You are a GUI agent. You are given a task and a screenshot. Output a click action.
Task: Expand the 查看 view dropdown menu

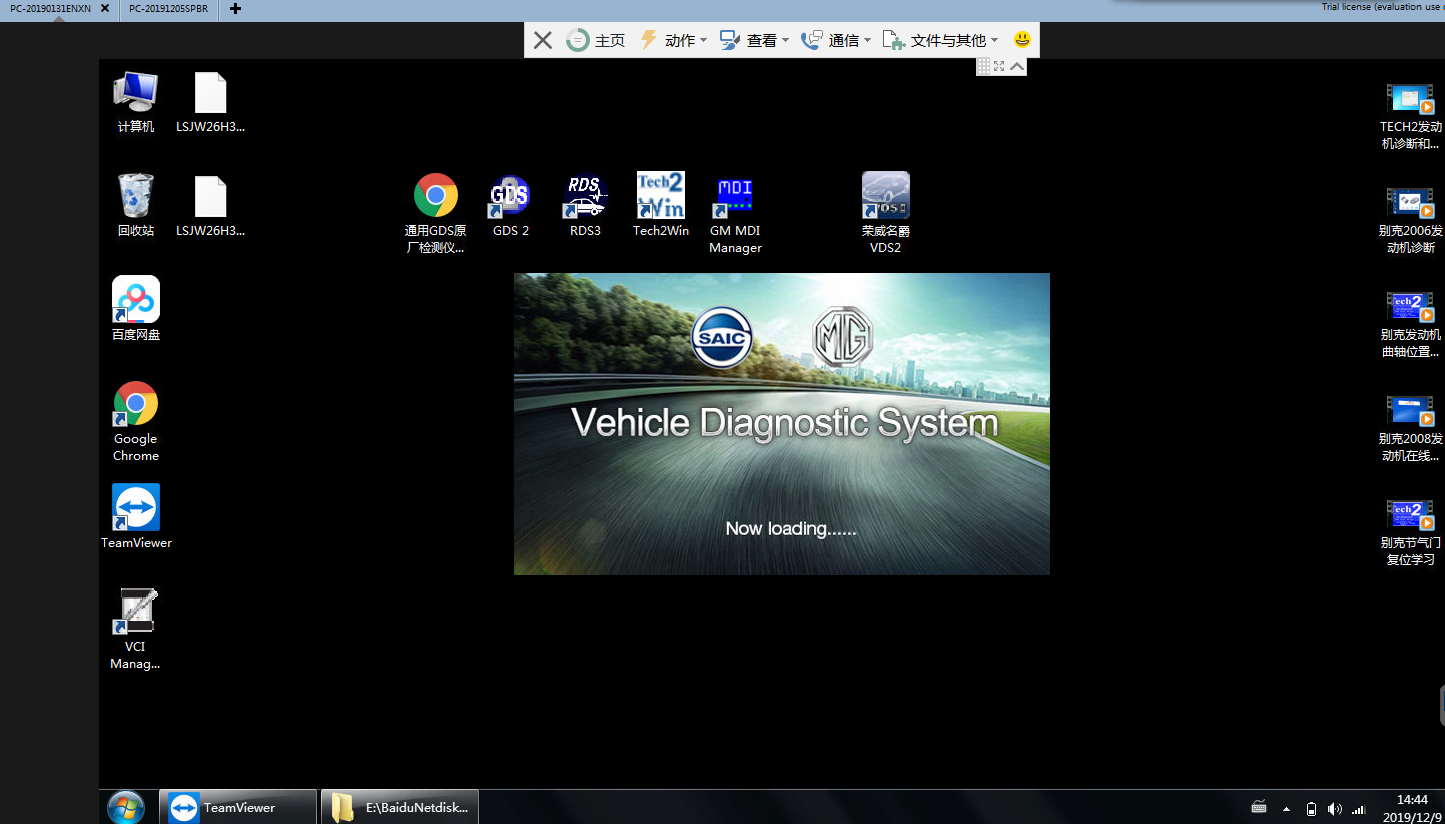tap(755, 40)
